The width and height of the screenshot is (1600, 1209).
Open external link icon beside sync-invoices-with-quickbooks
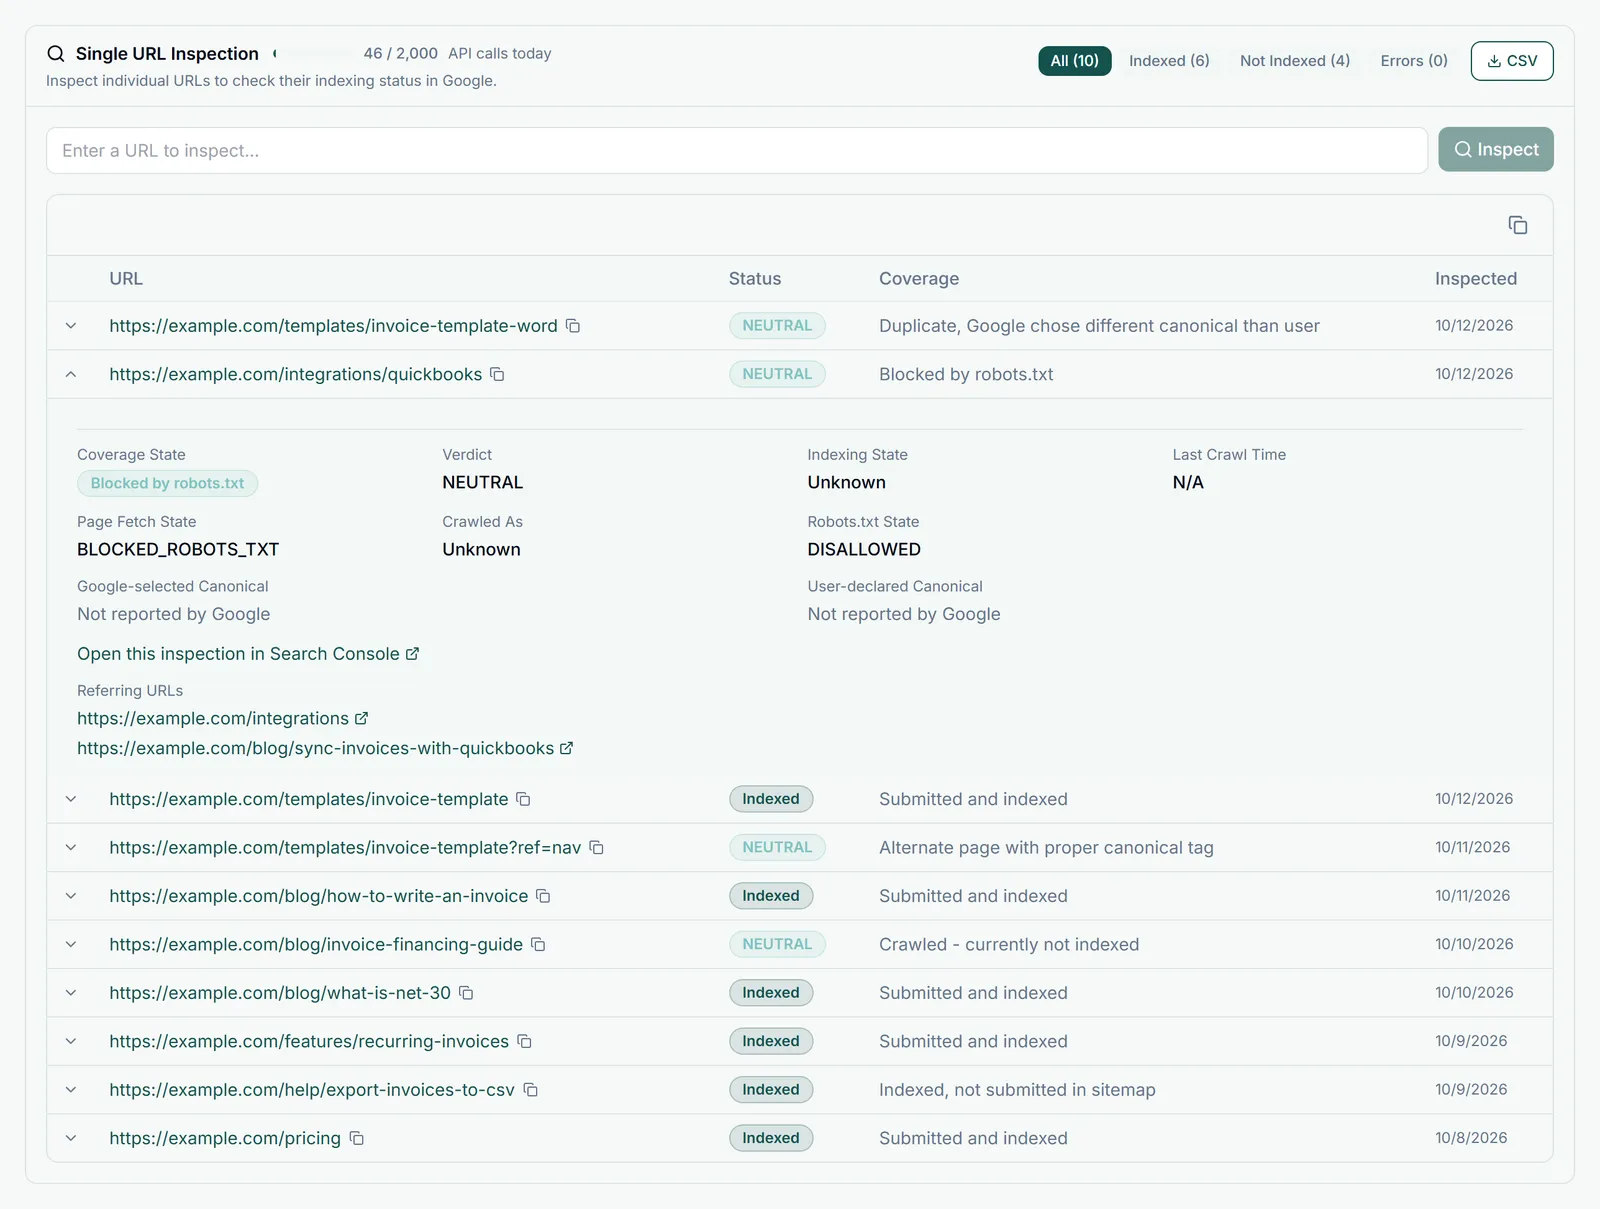[x=566, y=748]
